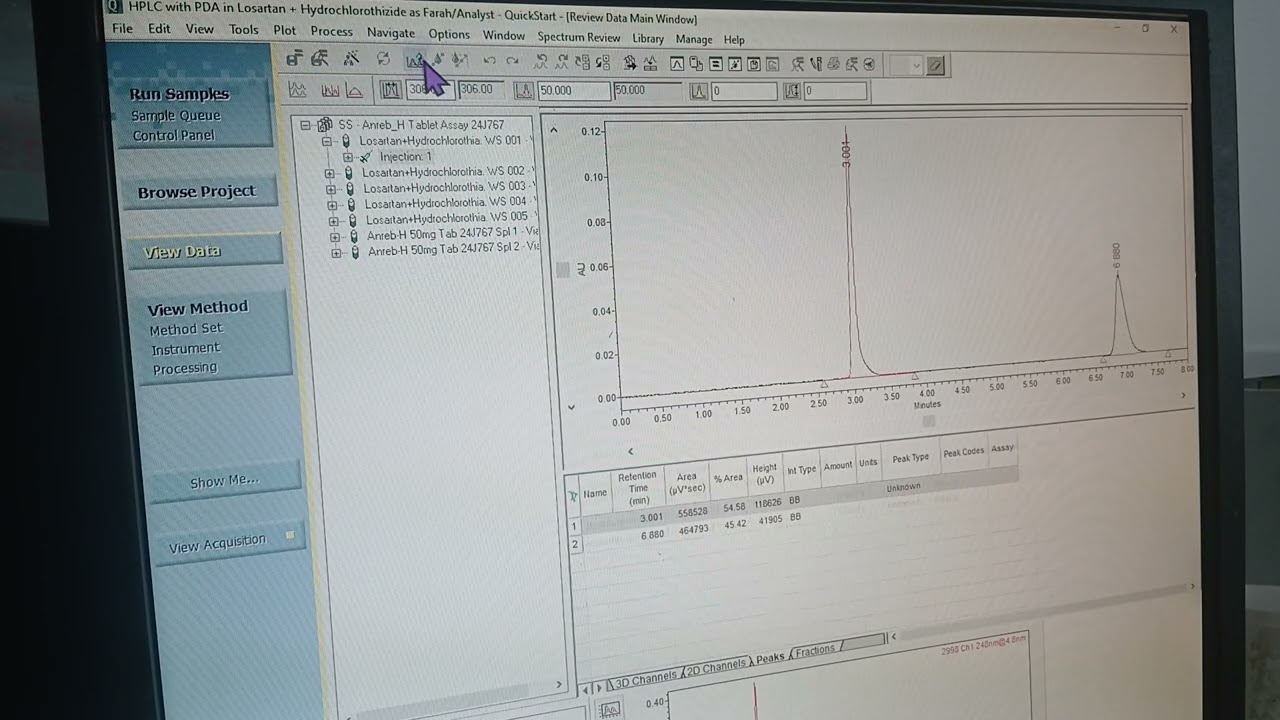Click the chromatogram horizontal scroll right arrow
The width and height of the screenshot is (1280, 720).
point(1184,396)
